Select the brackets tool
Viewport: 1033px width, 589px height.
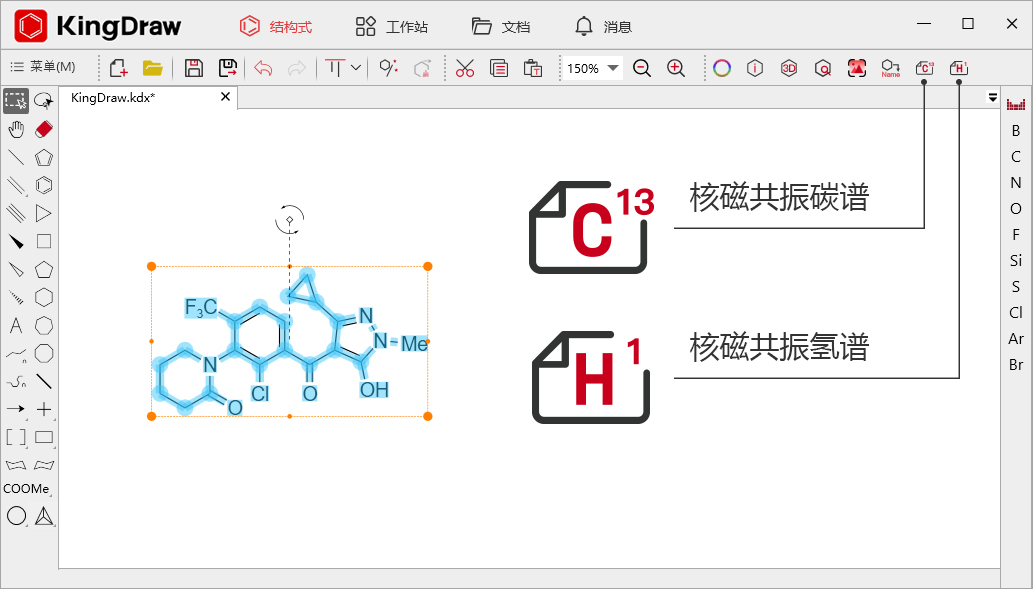tap(16, 437)
